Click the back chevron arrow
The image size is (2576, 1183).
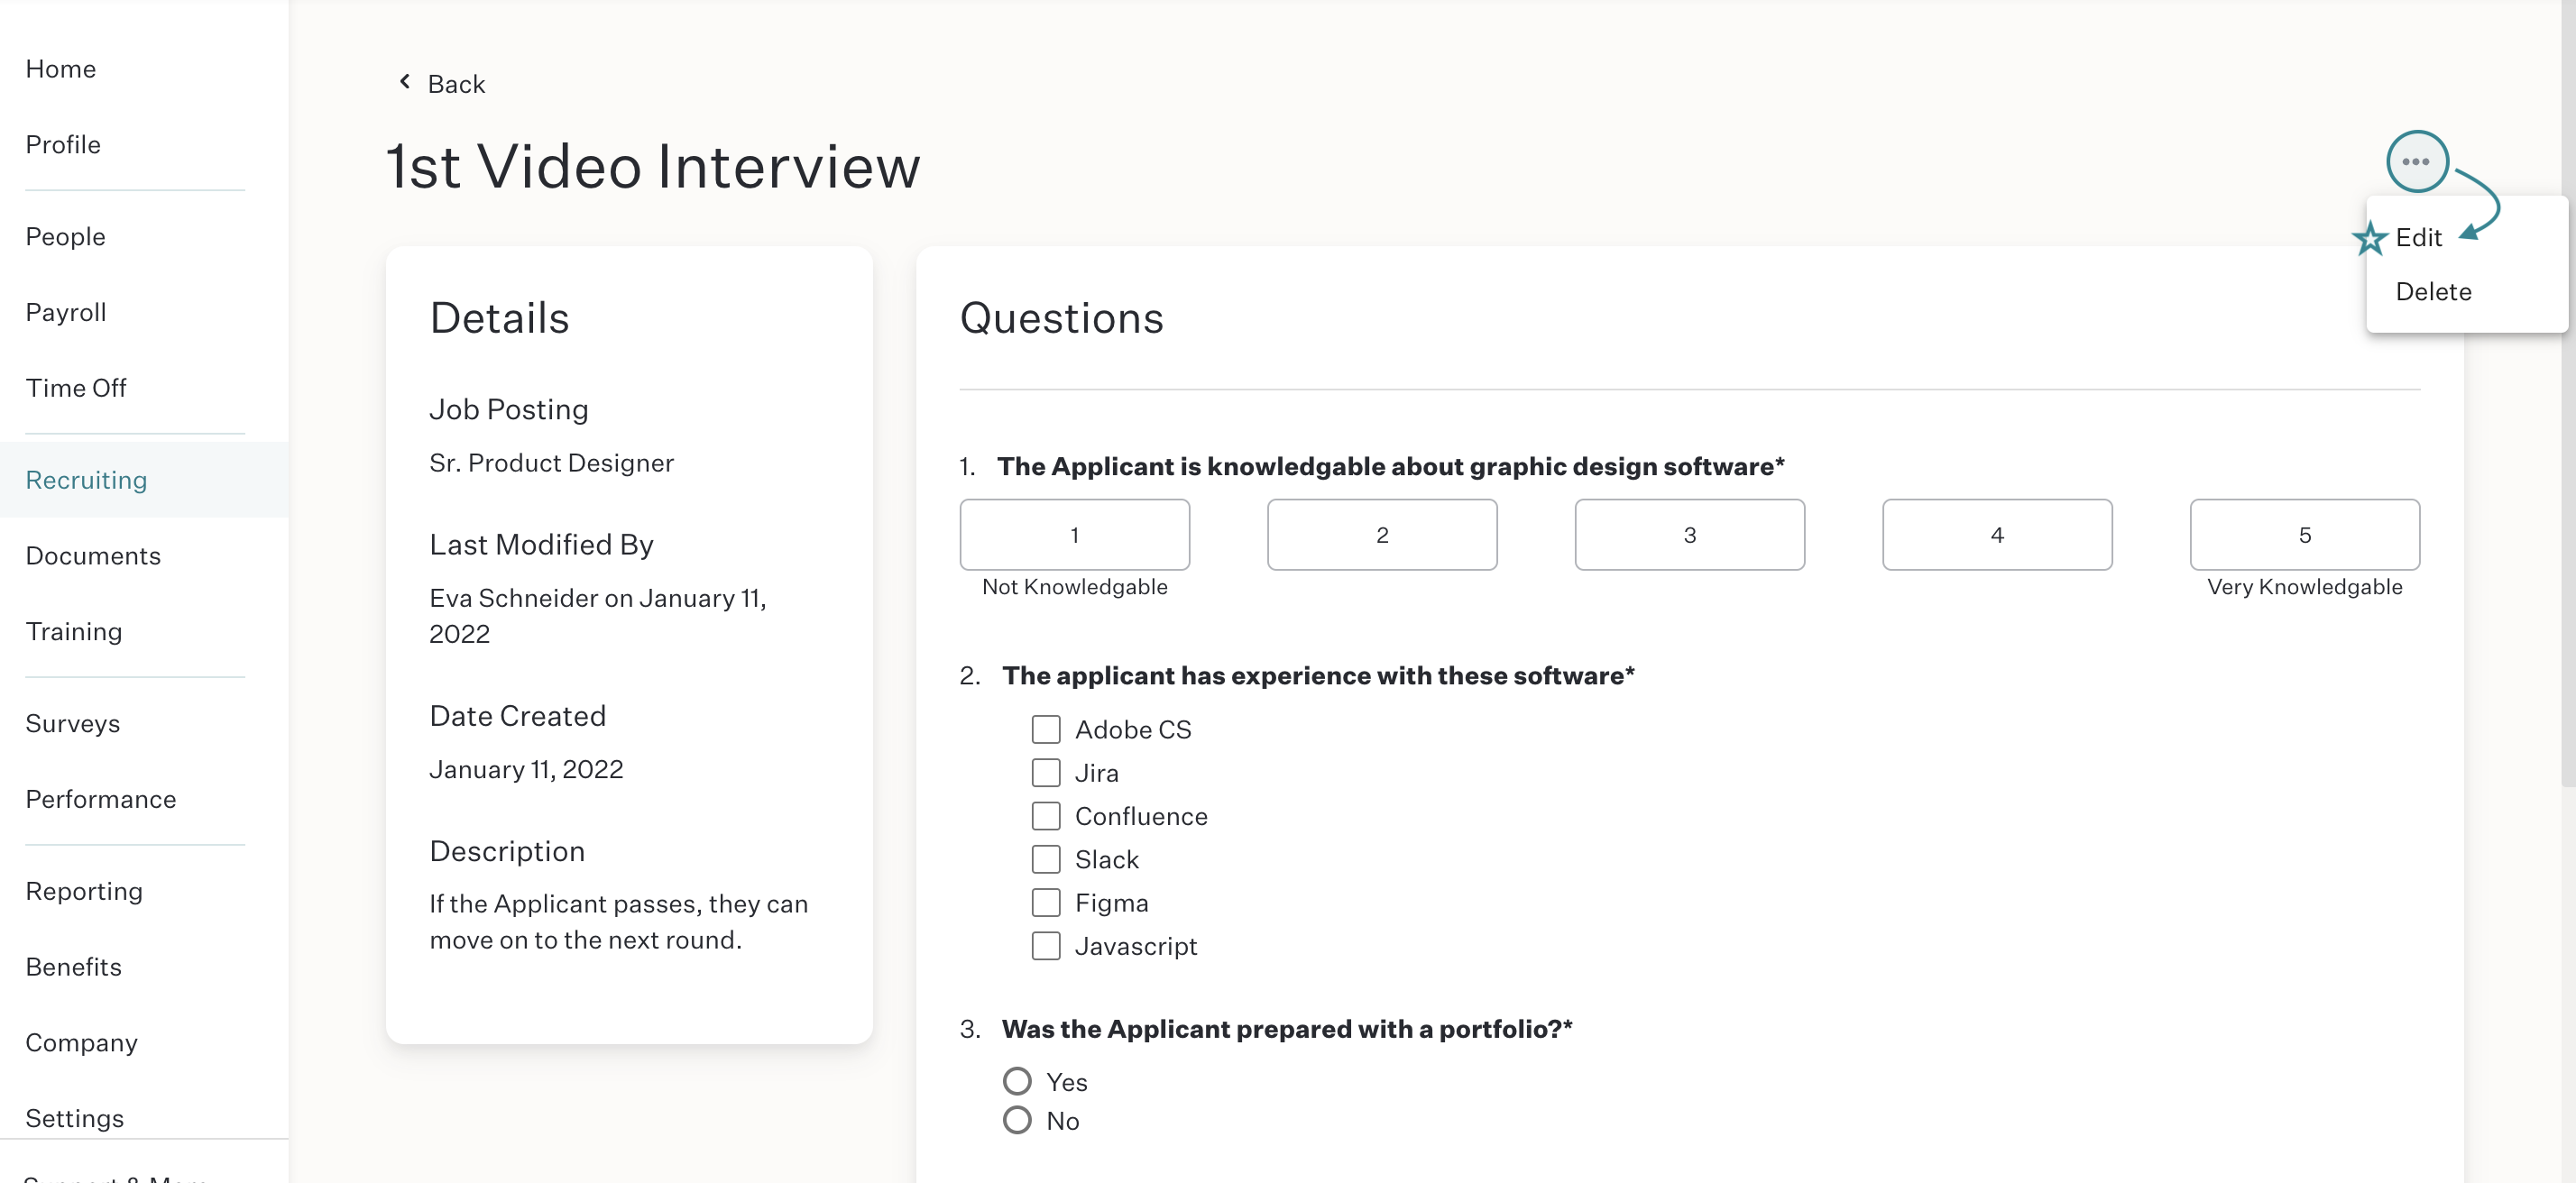point(405,82)
